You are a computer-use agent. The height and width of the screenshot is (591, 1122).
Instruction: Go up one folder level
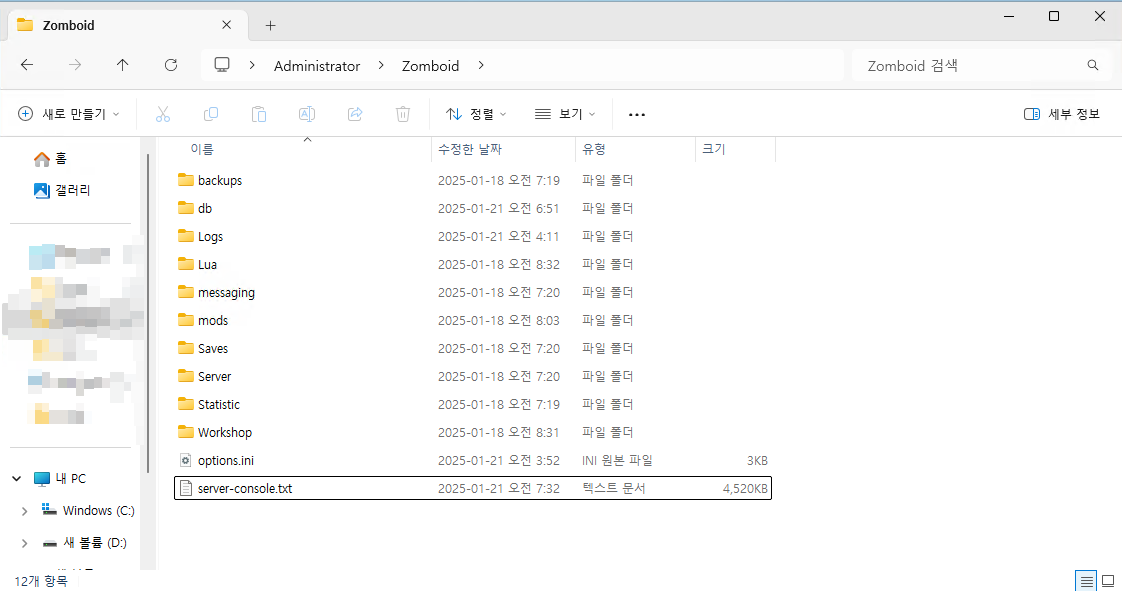tap(122, 65)
